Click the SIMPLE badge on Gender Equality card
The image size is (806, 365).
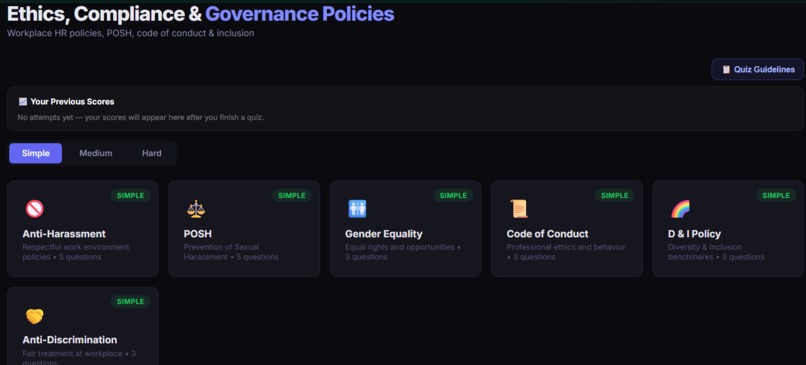[x=453, y=195]
